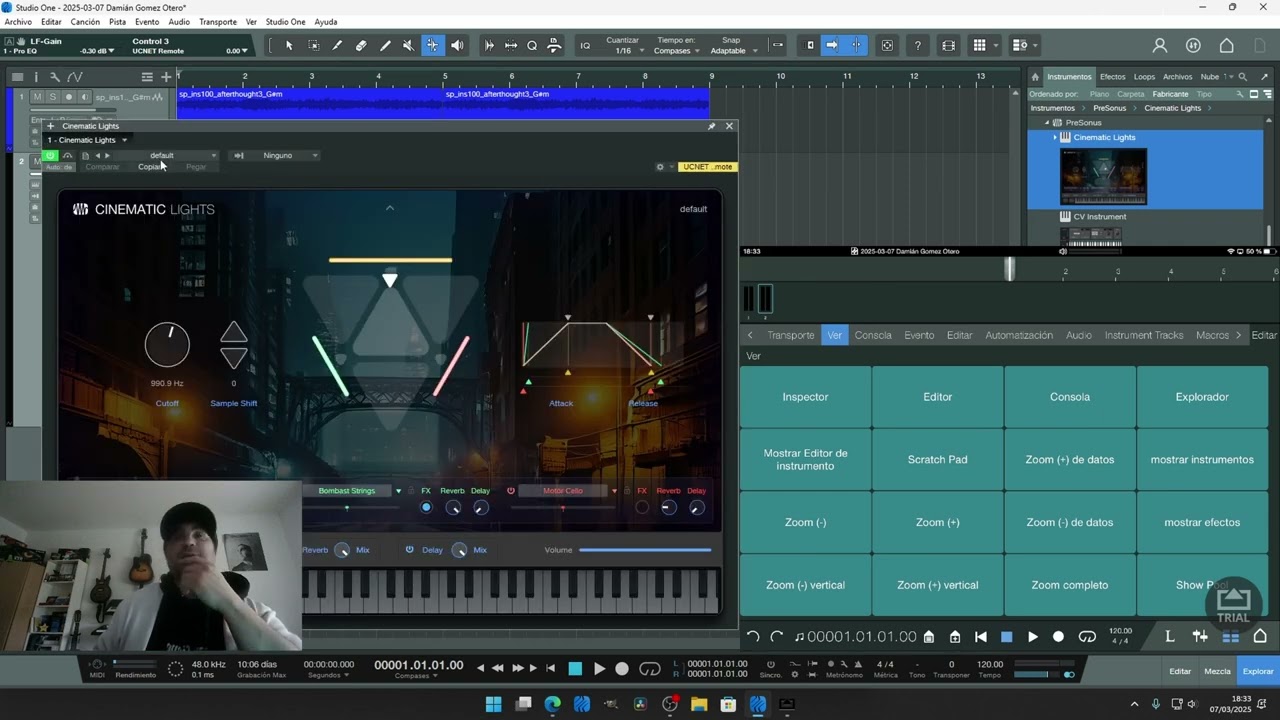Expand Cinematic Lights tree item in browser
The height and width of the screenshot is (720, 1280).
point(1054,137)
